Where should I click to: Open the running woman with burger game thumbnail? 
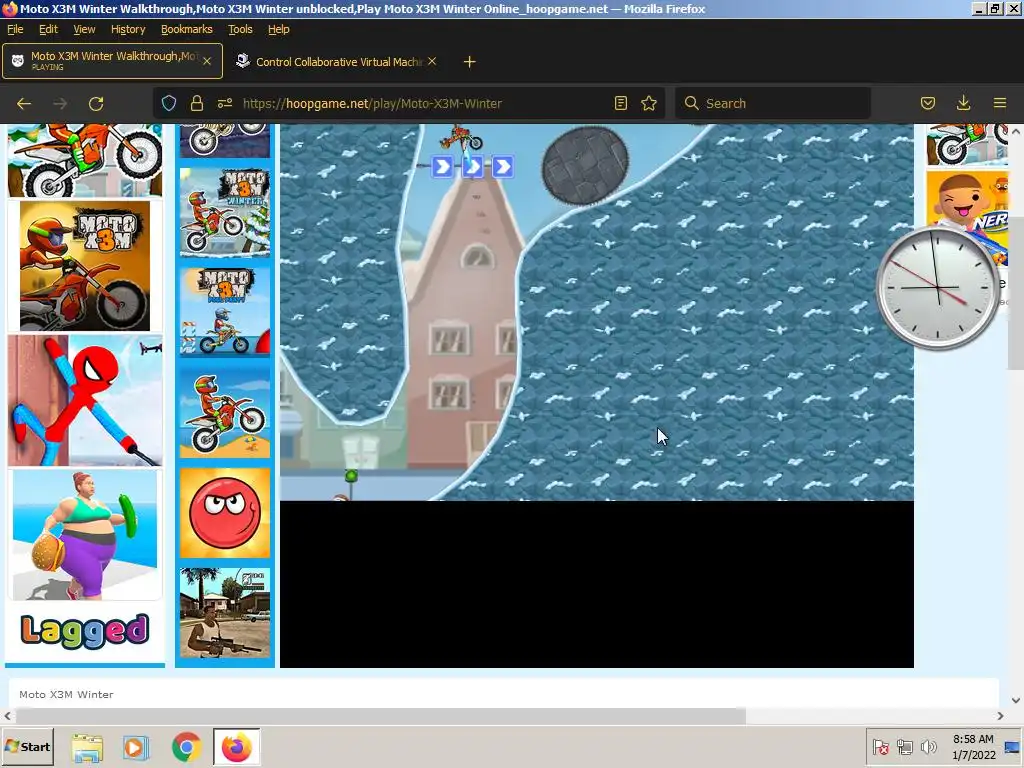tap(85, 535)
